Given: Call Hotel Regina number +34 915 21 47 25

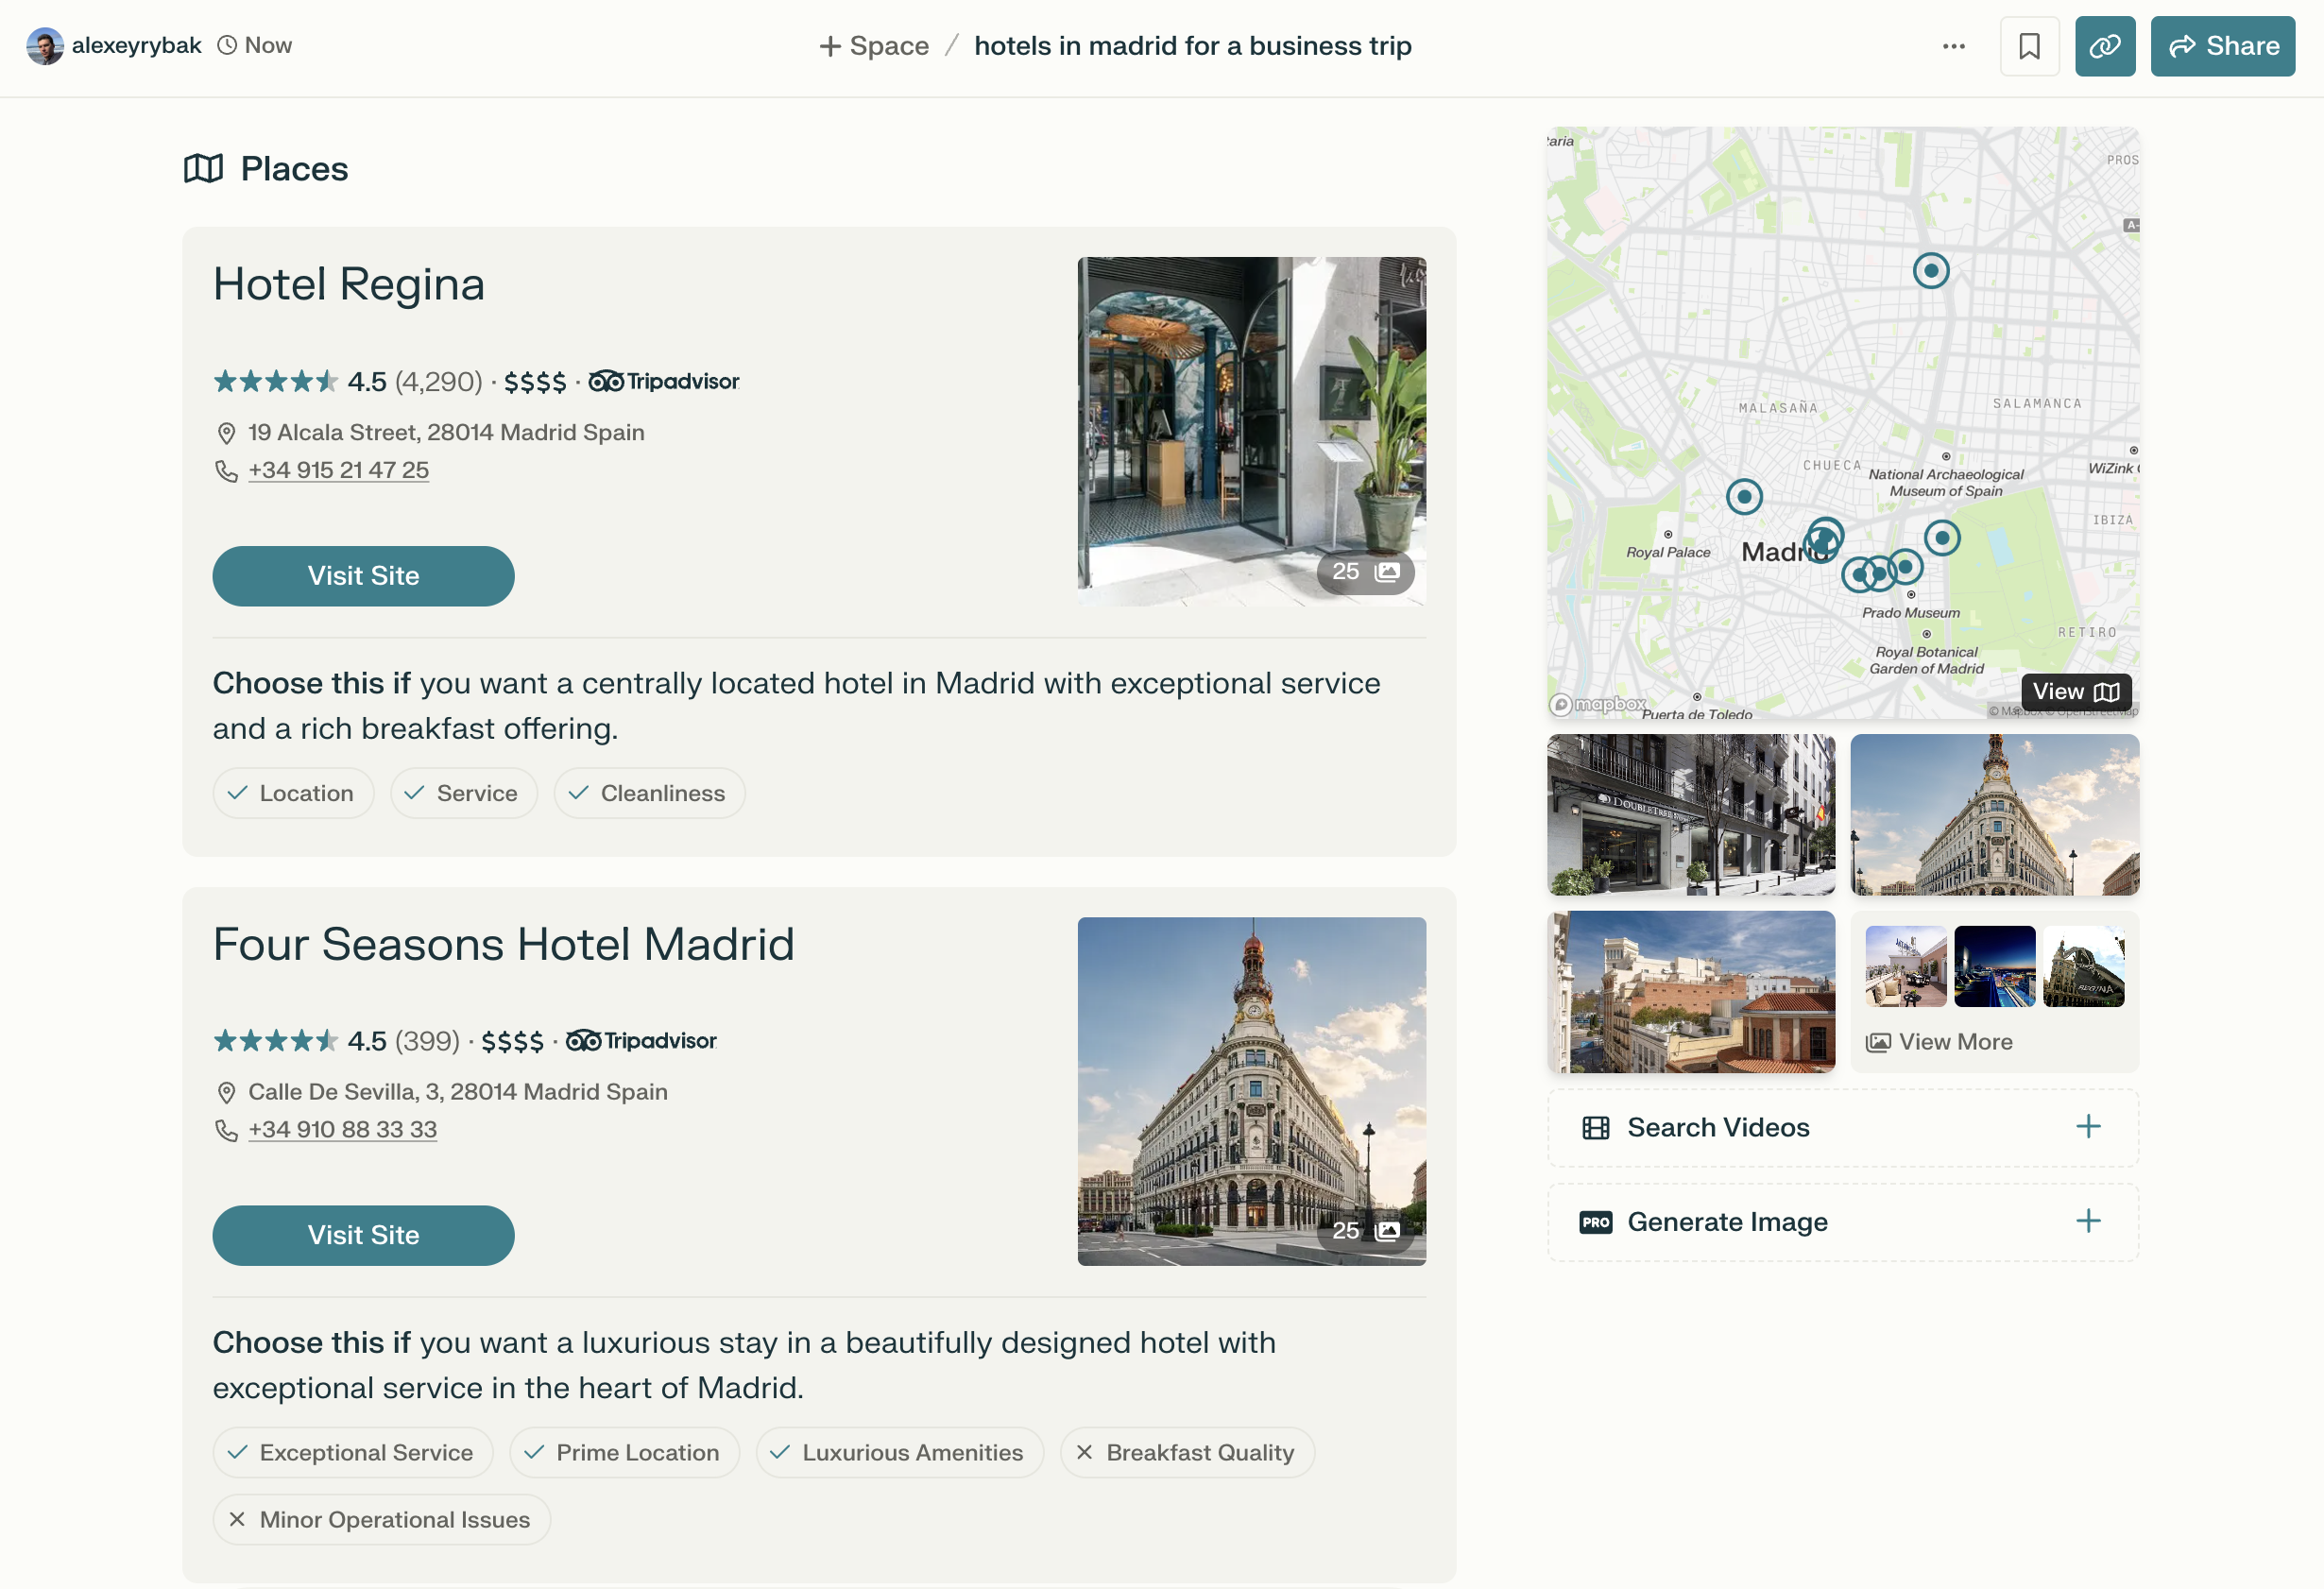Looking at the screenshot, I should 338,470.
